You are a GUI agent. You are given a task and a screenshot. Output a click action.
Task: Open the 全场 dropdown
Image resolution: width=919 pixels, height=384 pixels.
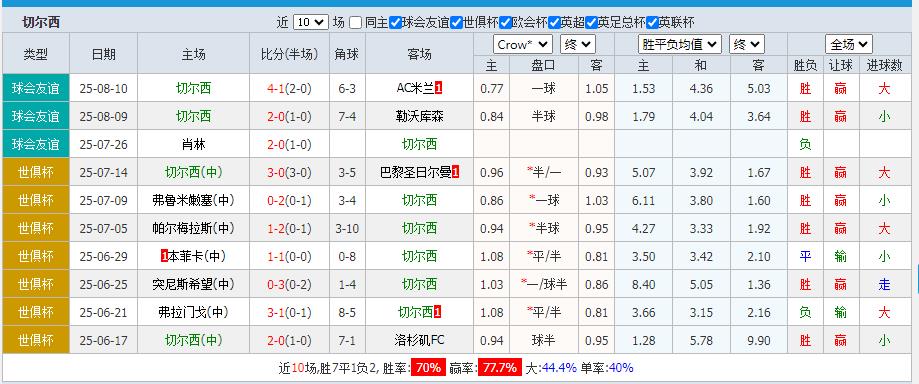coord(849,45)
